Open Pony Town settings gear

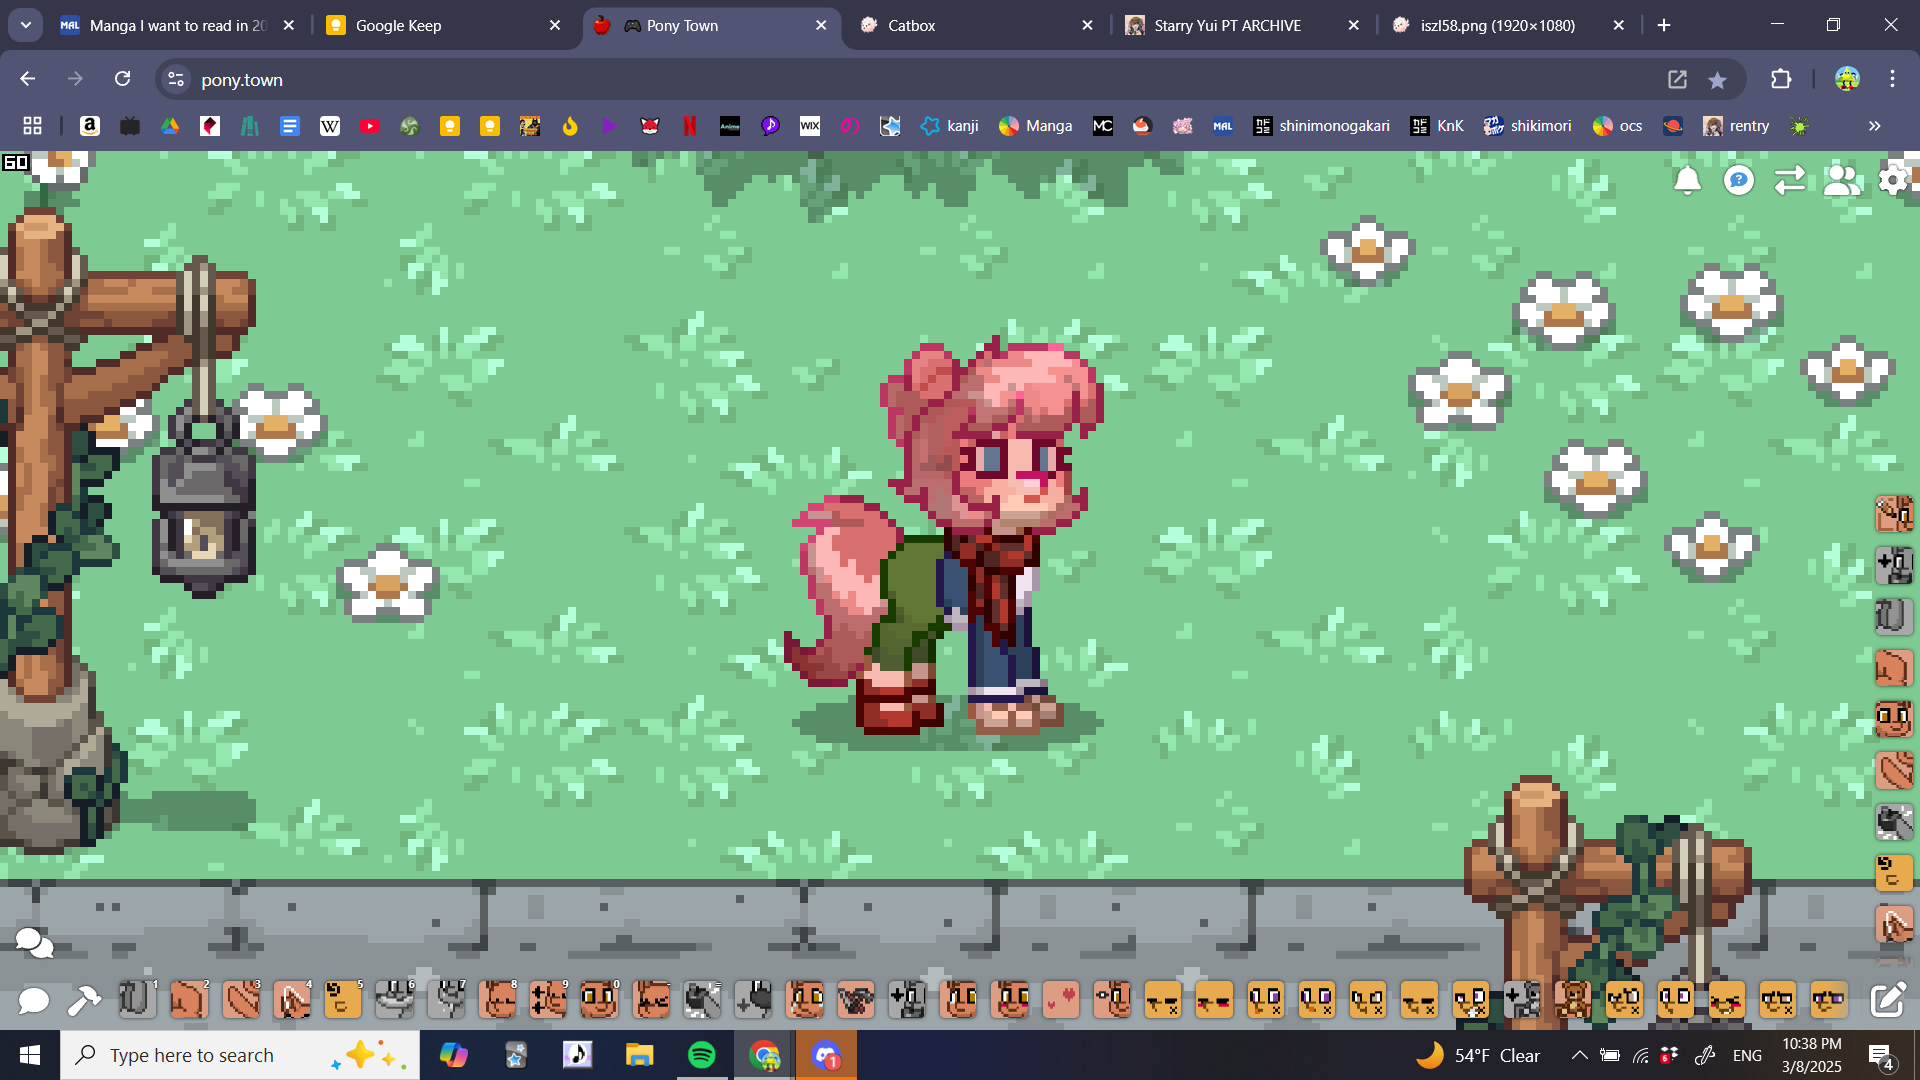[1893, 180]
